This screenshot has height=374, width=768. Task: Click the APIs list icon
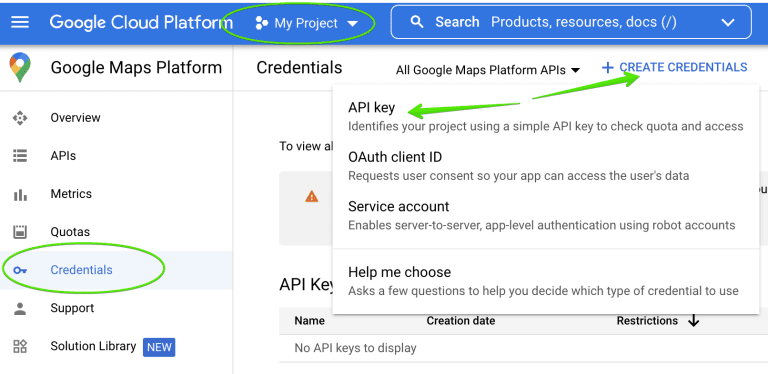20,156
